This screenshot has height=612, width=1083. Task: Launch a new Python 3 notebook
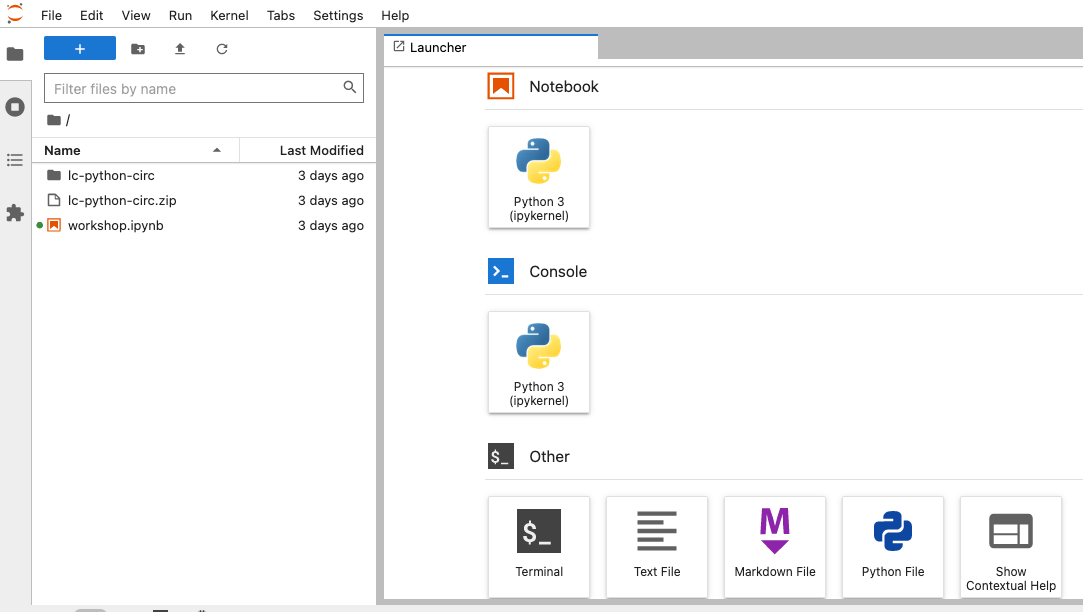(x=538, y=177)
